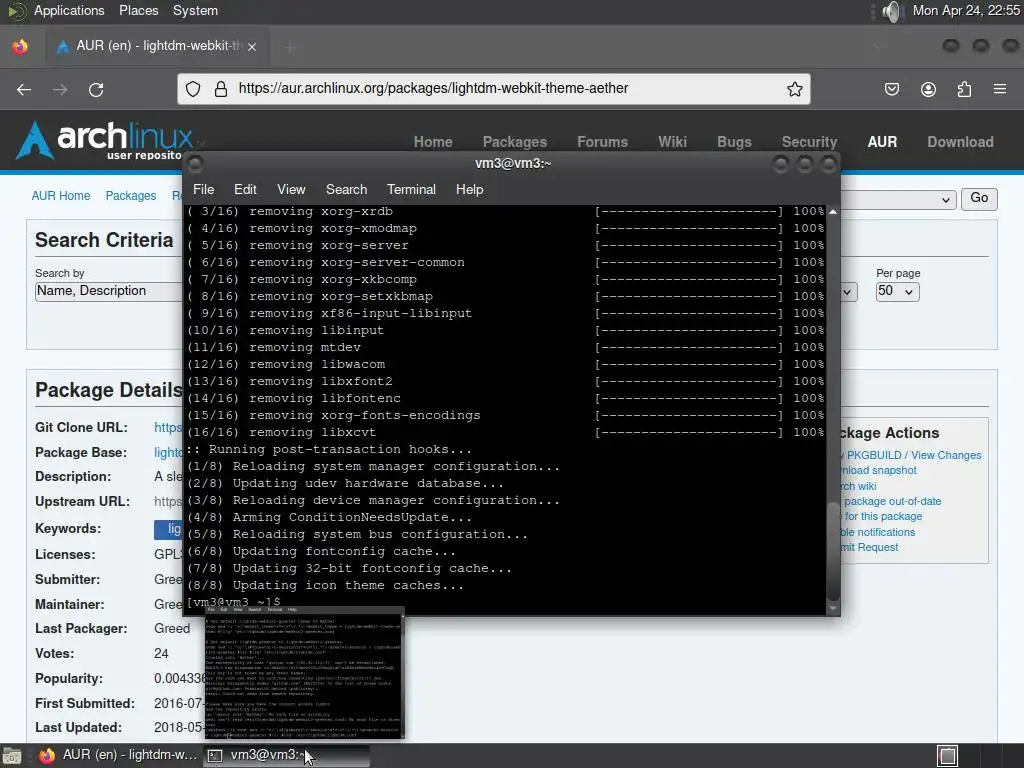Open the Per page 50 dropdown
The height and width of the screenshot is (768, 1024).
point(897,291)
